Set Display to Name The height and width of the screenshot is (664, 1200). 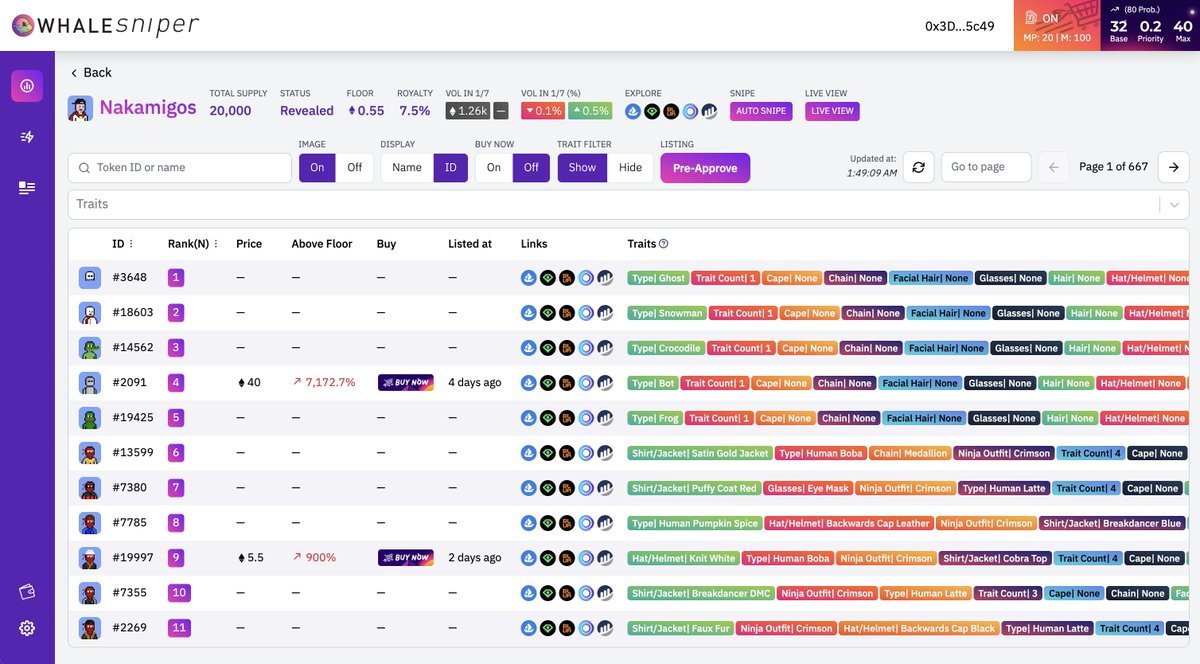point(407,167)
